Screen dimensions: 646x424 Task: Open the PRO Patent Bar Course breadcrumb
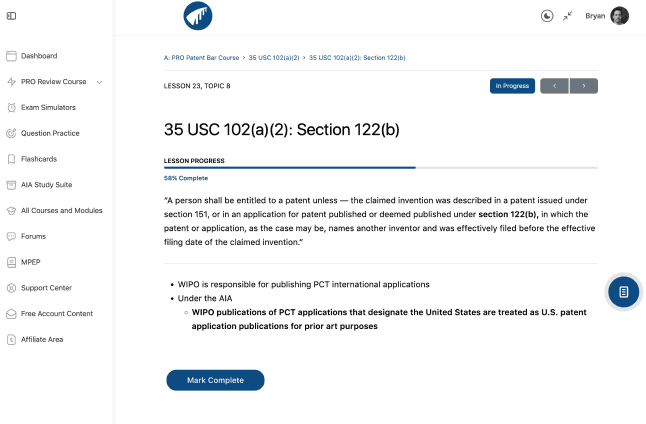point(201,58)
